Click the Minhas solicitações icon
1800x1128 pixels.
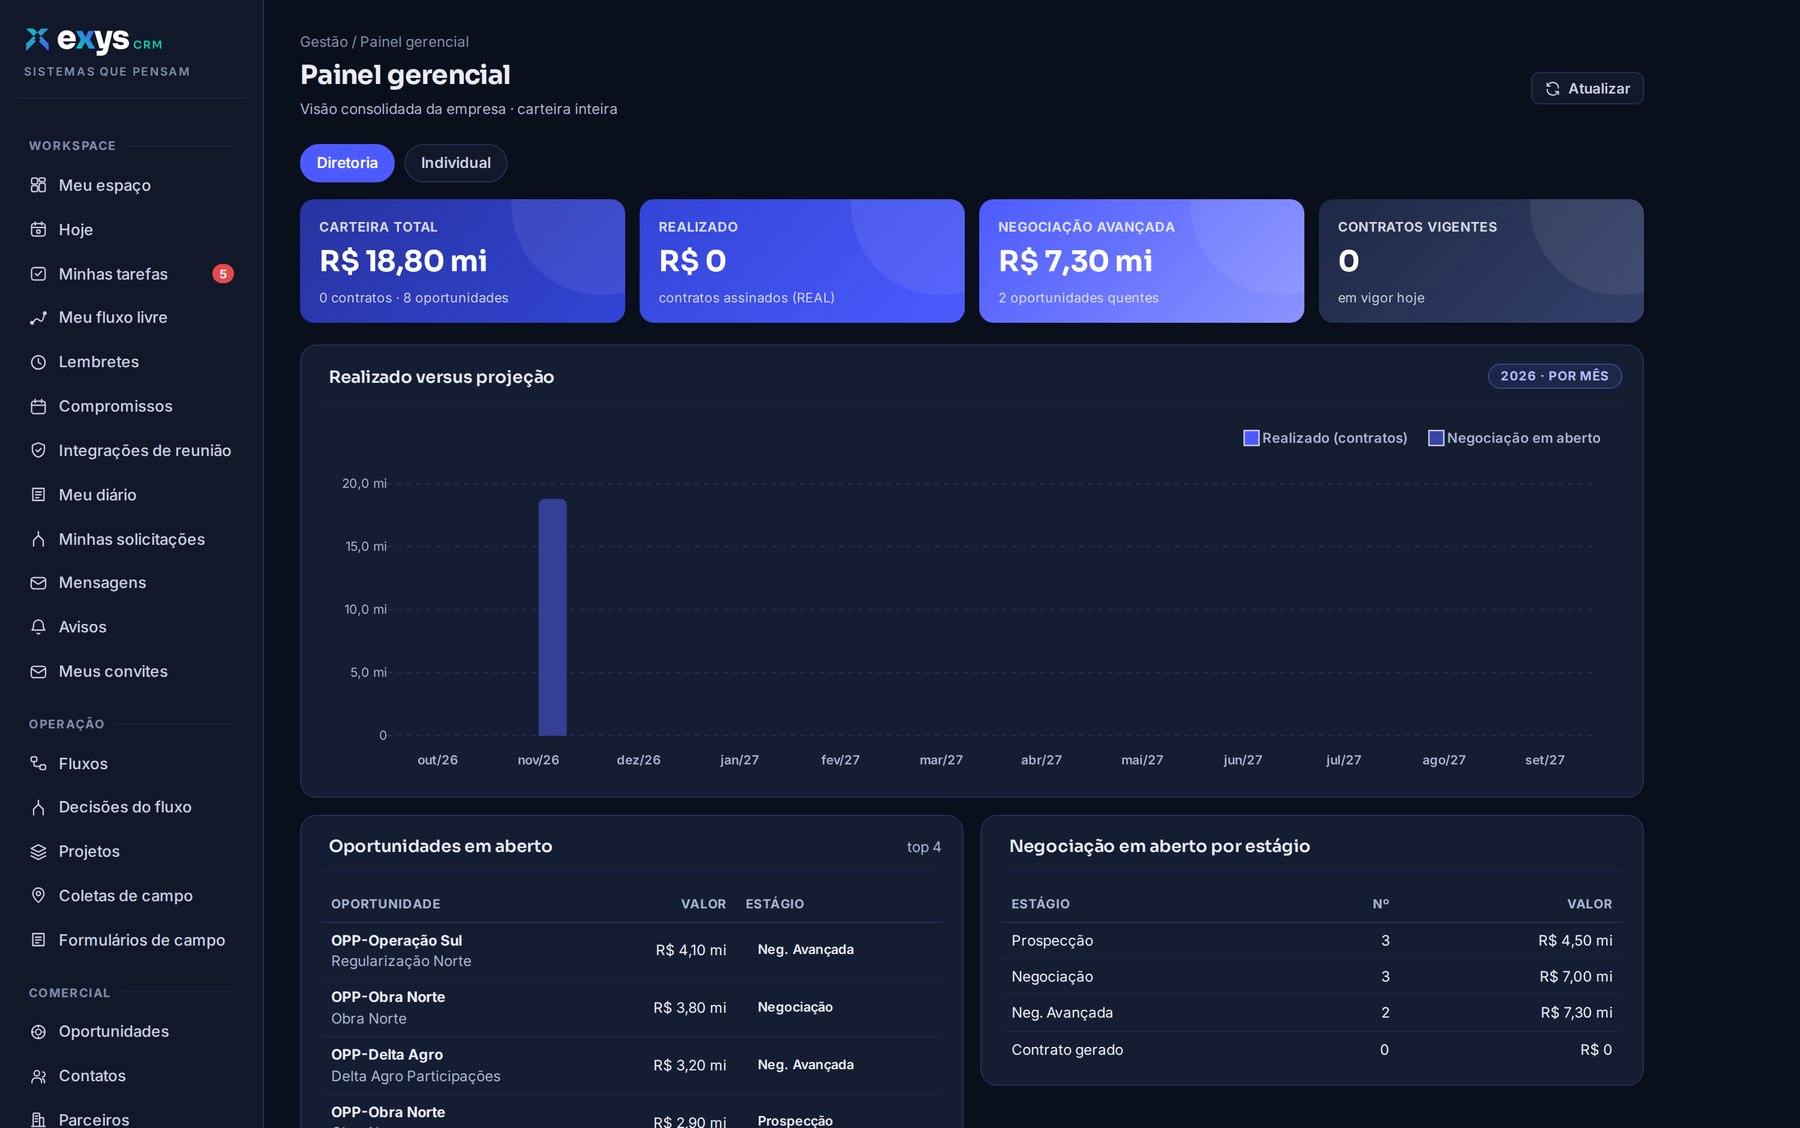[38, 539]
